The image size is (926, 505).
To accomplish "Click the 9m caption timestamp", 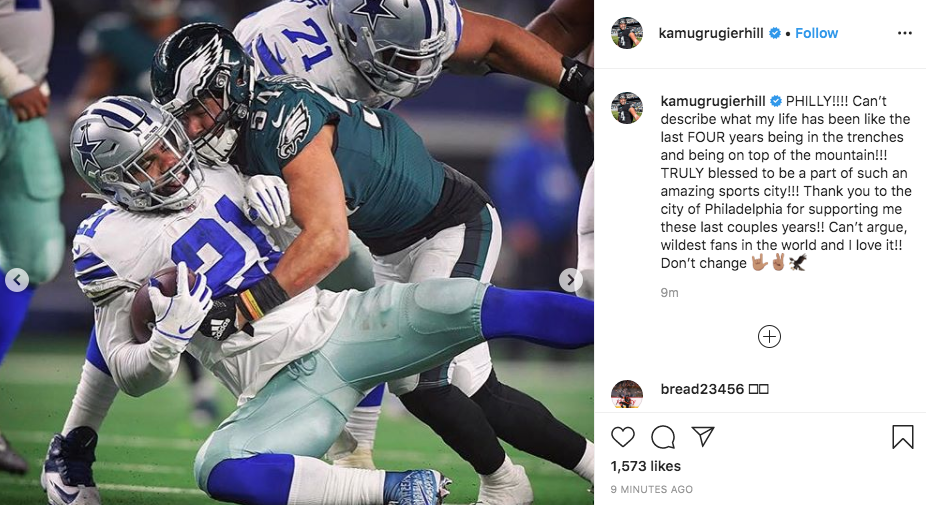I will pyautogui.click(x=669, y=292).
